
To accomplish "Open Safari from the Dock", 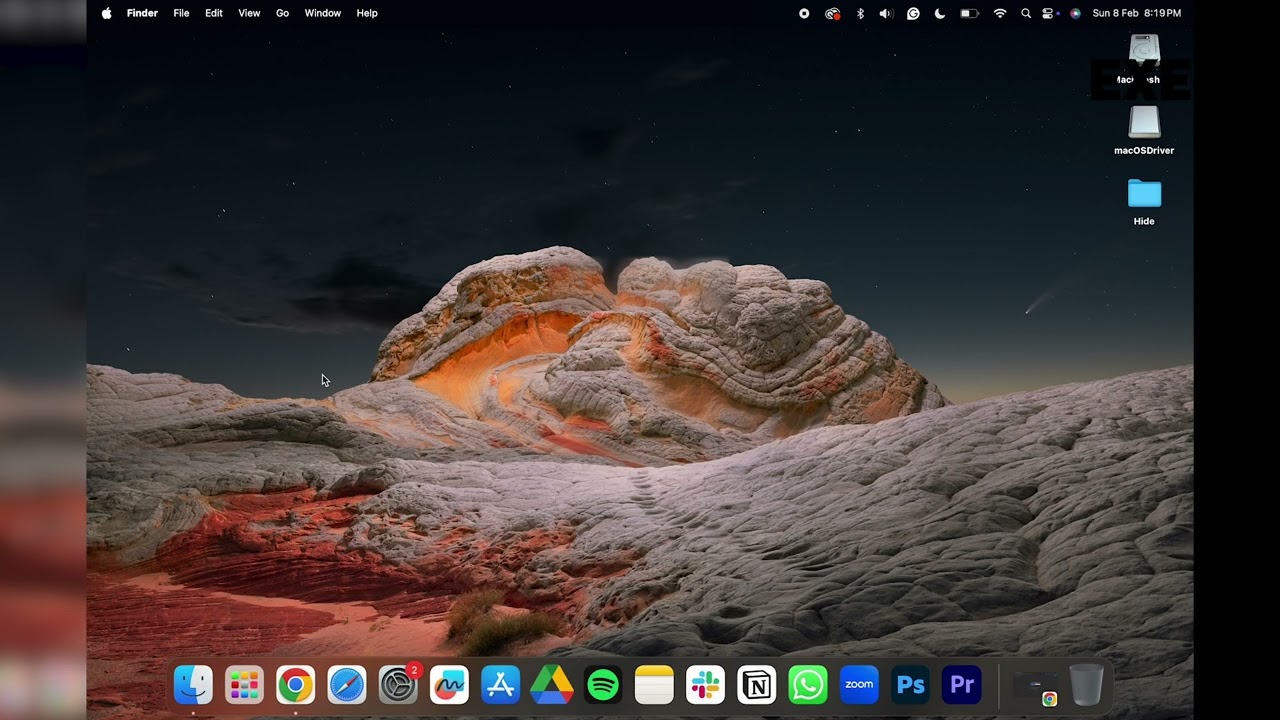I will tap(347, 685).
